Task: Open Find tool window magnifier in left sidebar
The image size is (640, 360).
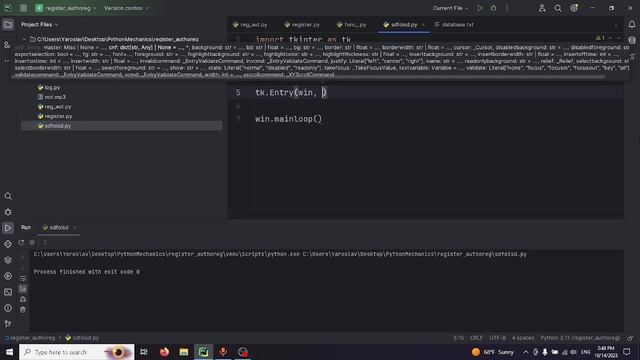Action: [x=8, y=196]
